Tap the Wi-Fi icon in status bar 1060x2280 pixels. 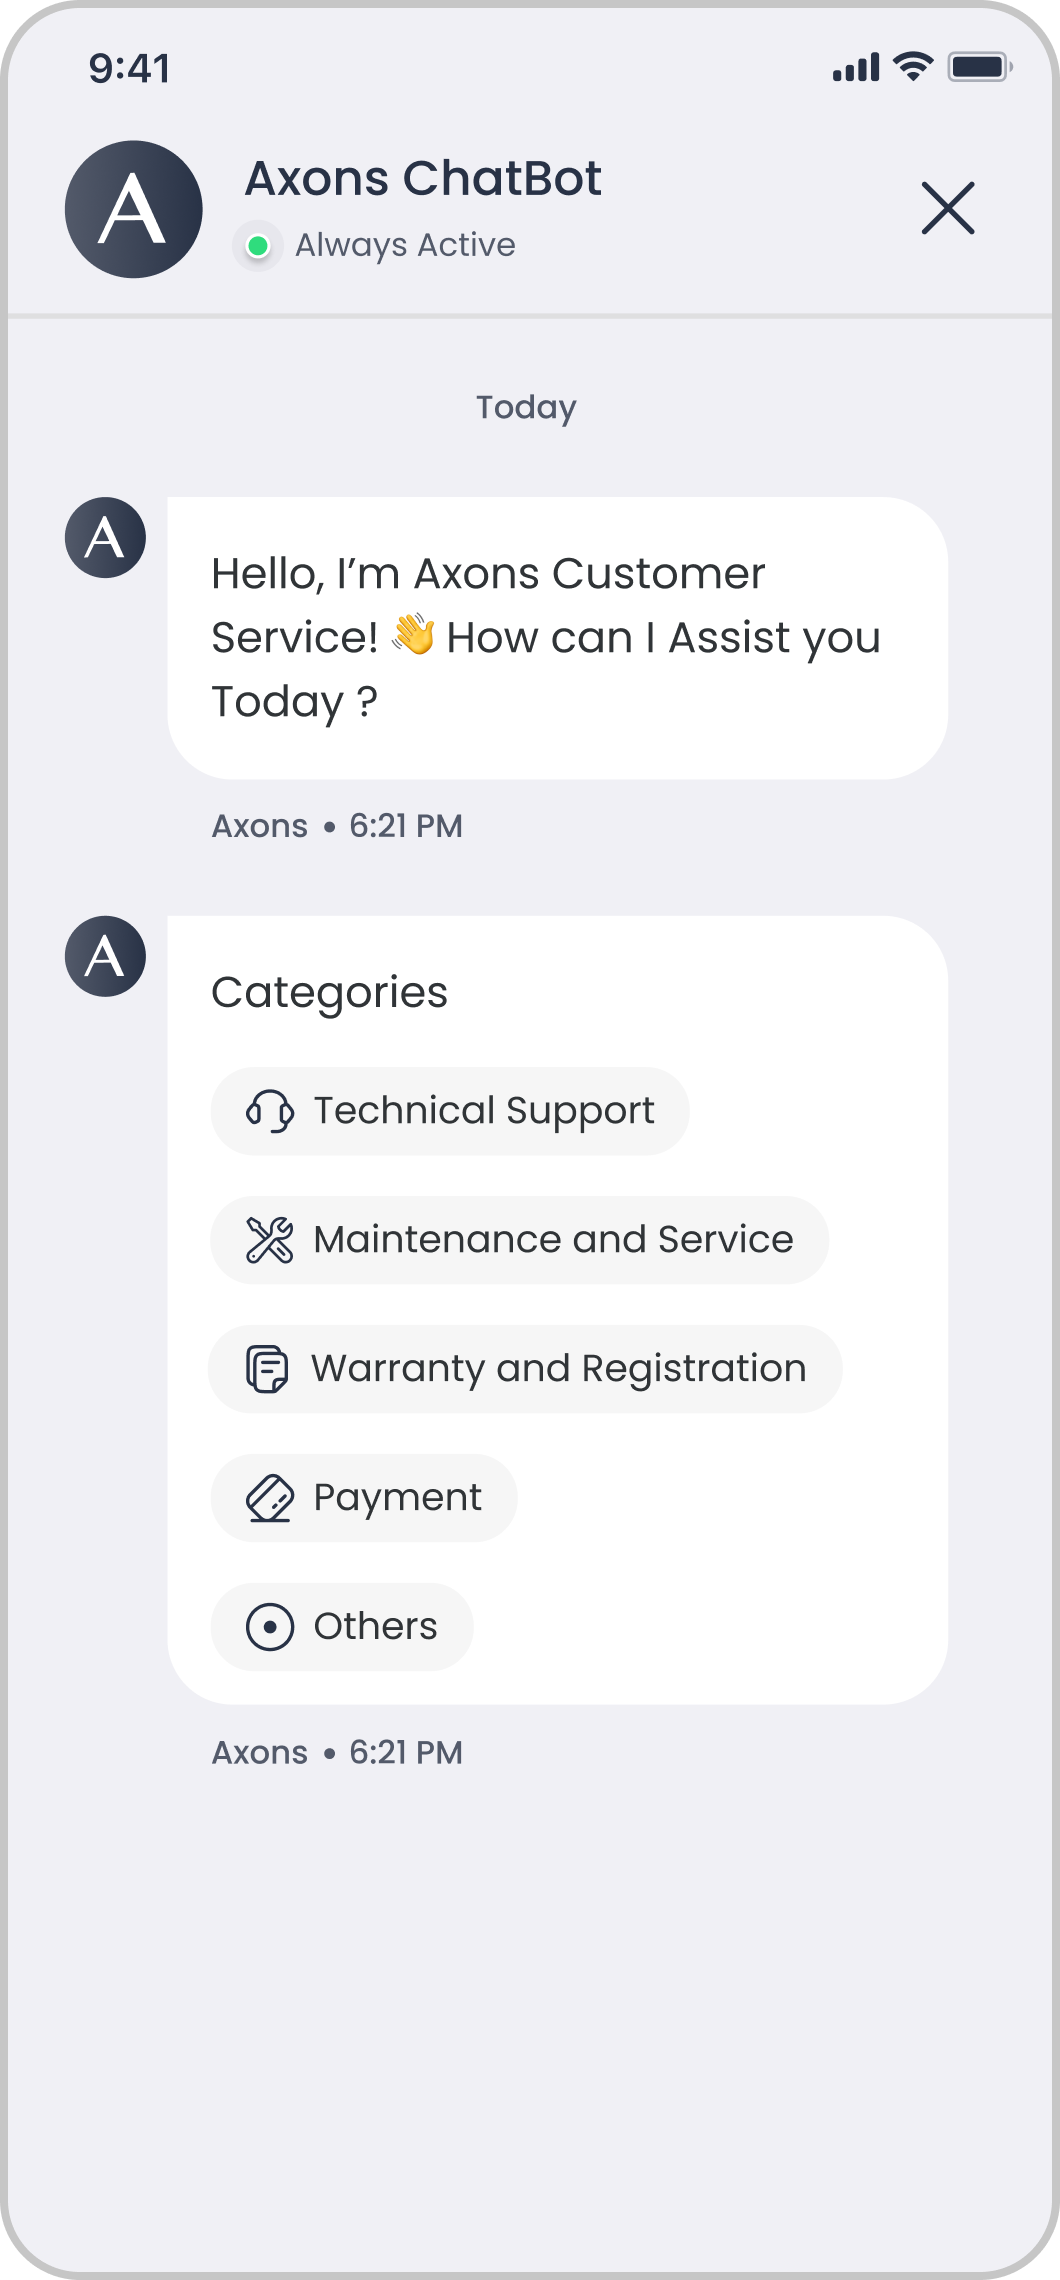[912, 67]
